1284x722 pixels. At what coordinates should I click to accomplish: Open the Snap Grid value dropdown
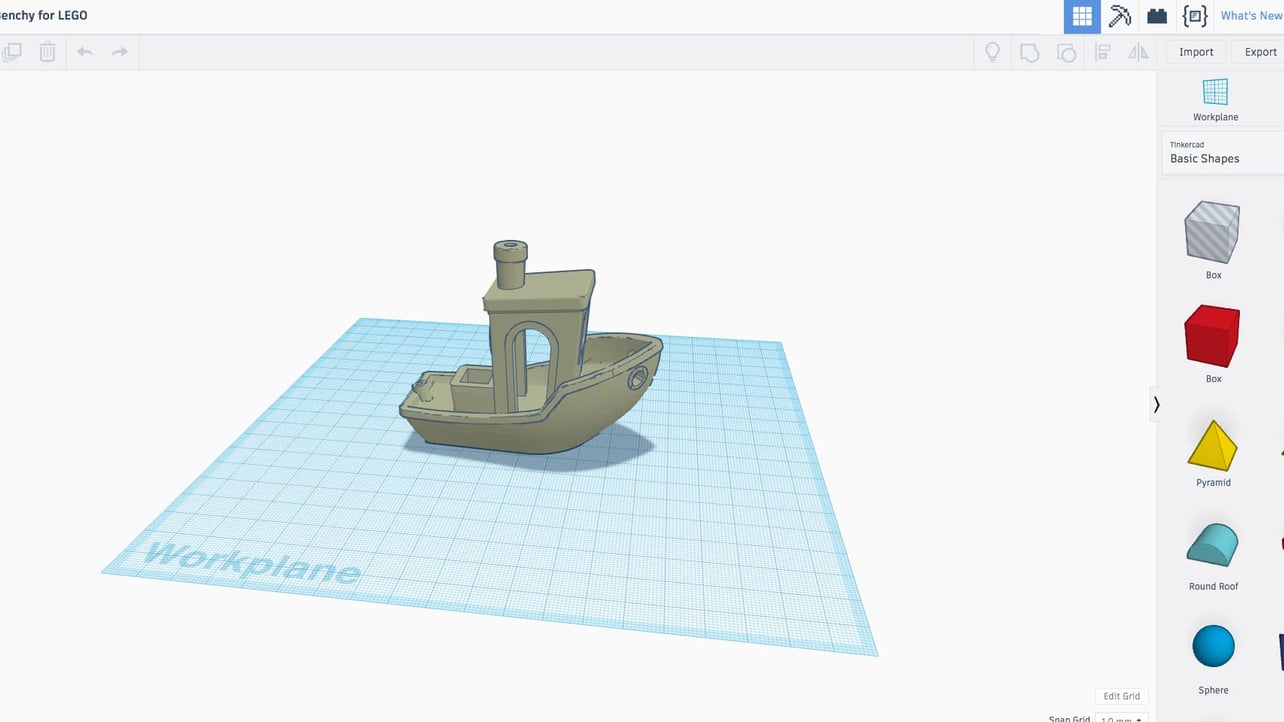(1122, 719)
